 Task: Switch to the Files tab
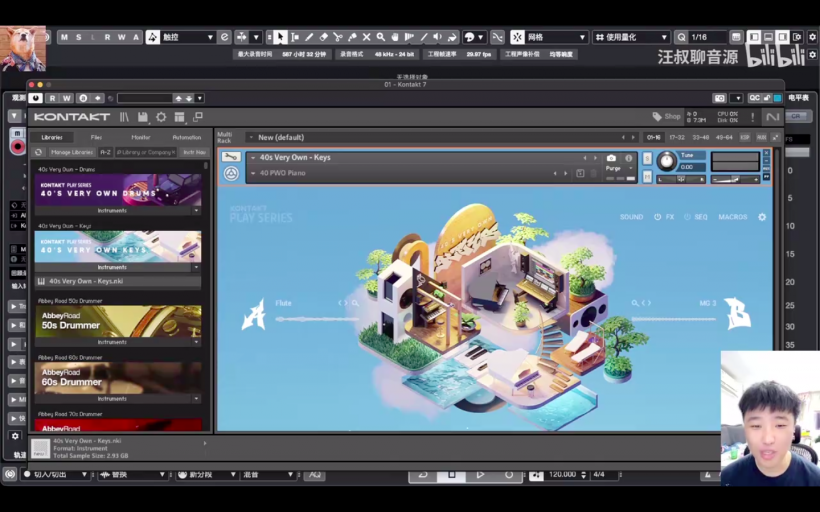click(x=96, y=138)
